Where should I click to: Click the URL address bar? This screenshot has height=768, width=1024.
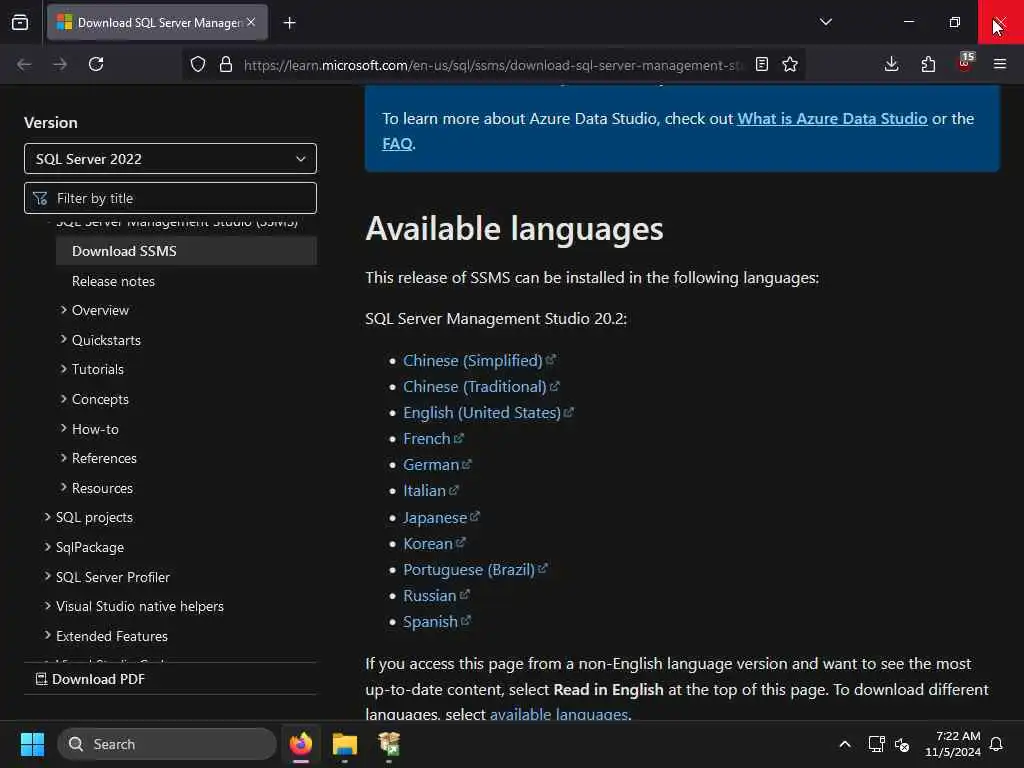492,65
